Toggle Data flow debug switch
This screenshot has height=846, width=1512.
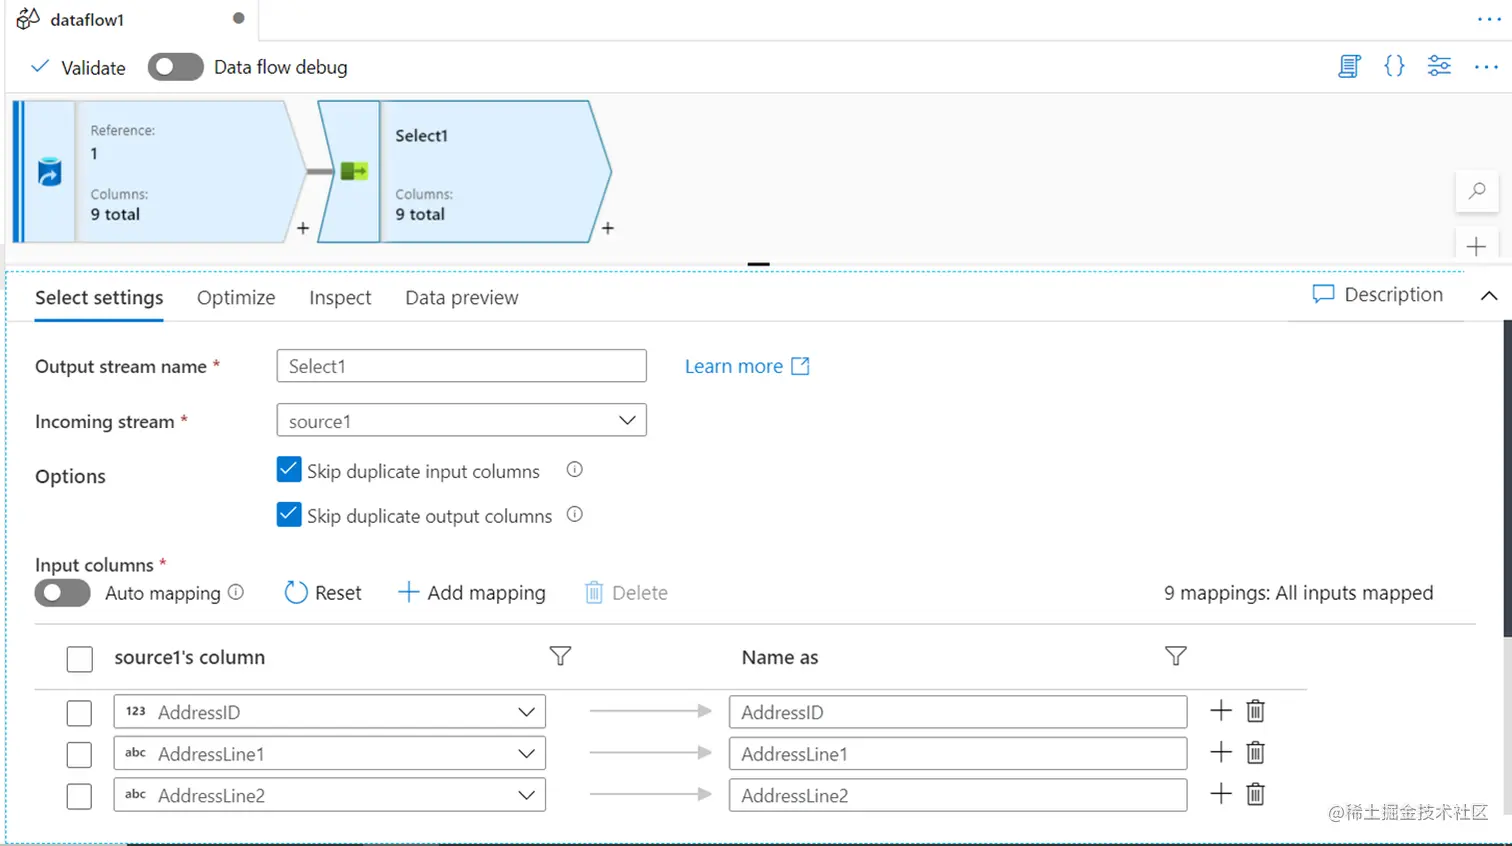click(176, 67)
